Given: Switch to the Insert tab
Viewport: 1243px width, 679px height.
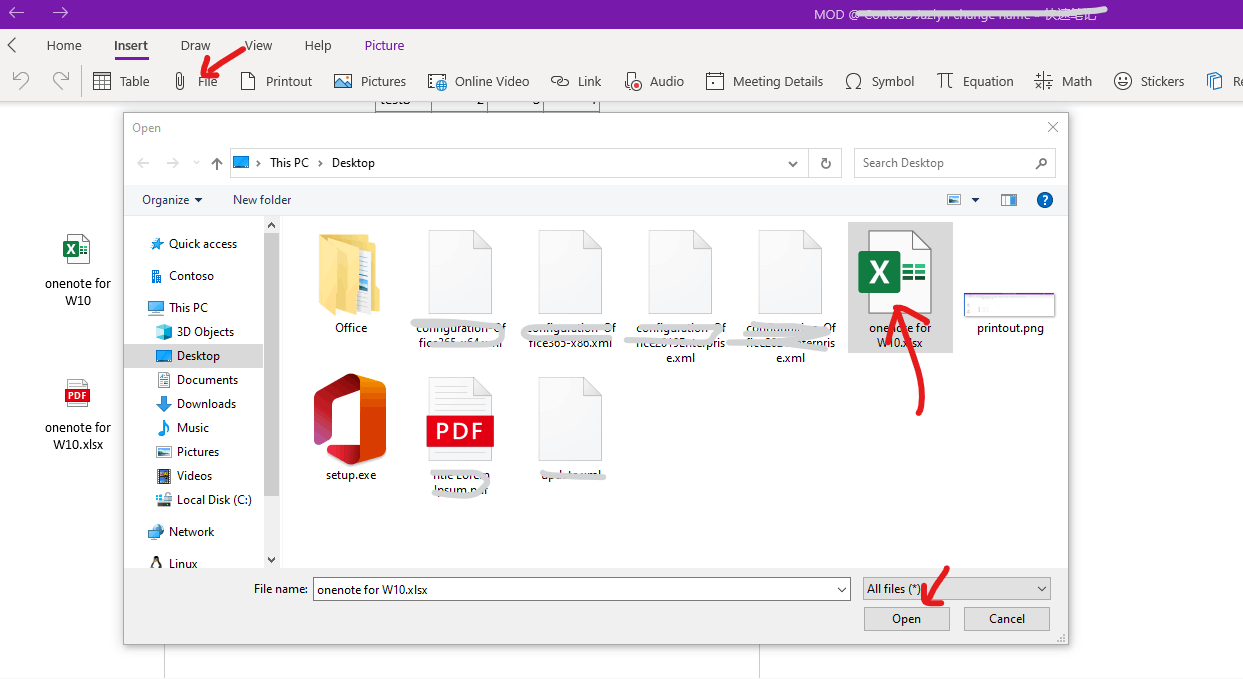Looking at the screenshot, I should click(x=131, y=45).
